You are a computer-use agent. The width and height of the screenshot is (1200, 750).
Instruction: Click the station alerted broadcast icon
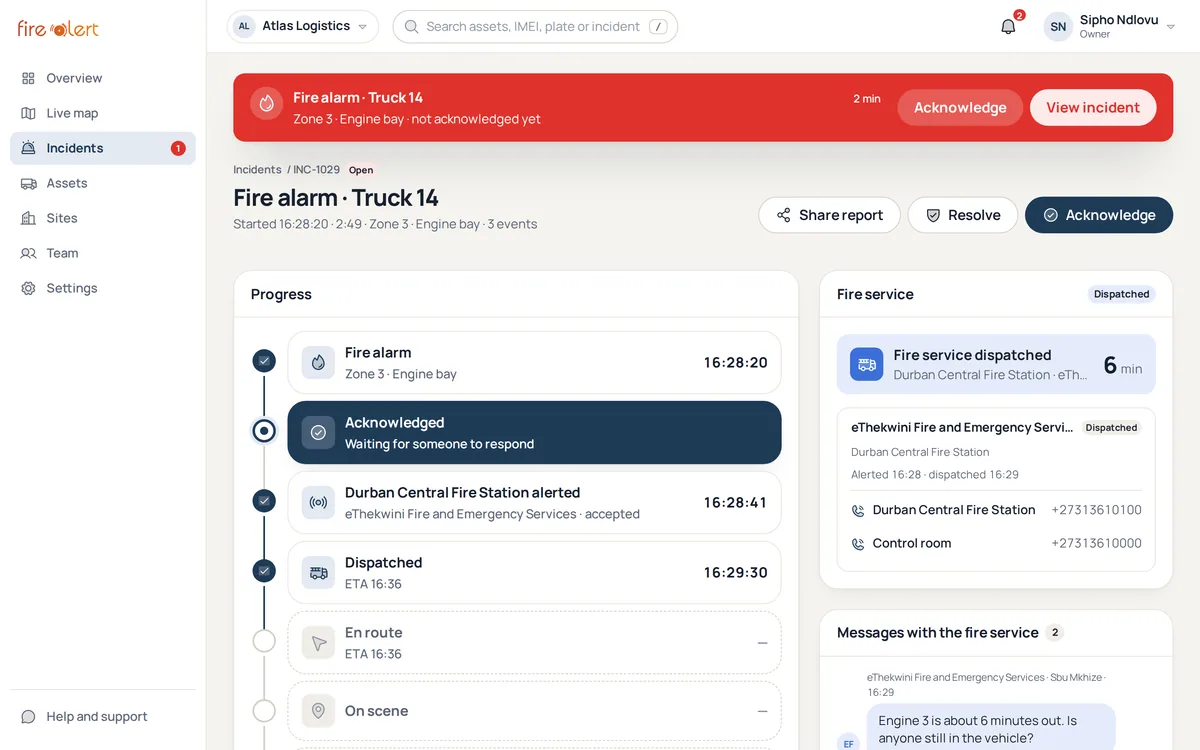pyautogui.click(x=318, y=503)
